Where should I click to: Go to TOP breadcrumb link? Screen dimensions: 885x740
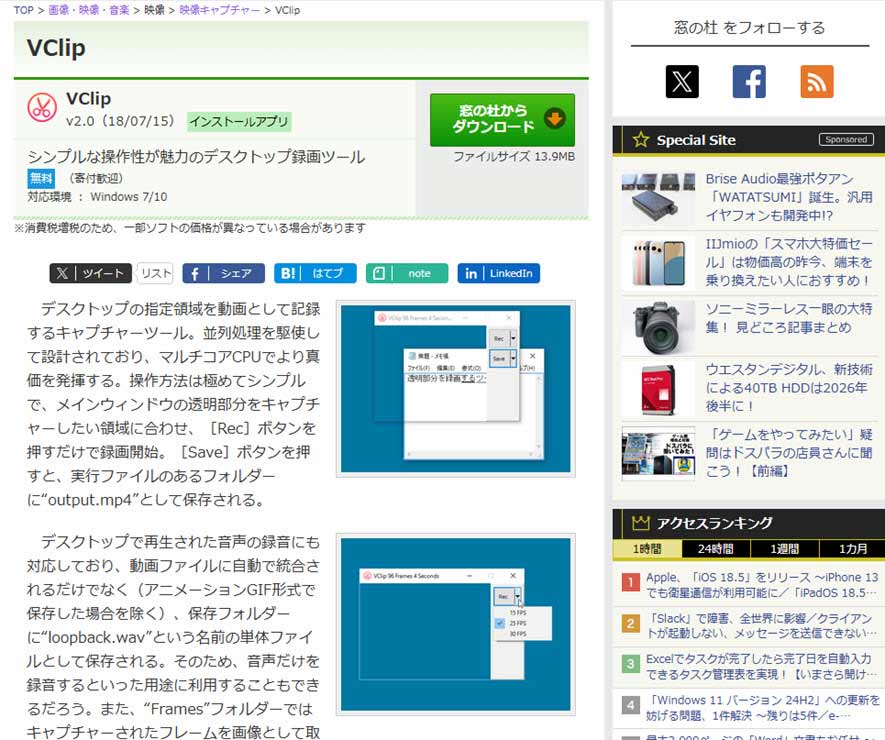24,10
